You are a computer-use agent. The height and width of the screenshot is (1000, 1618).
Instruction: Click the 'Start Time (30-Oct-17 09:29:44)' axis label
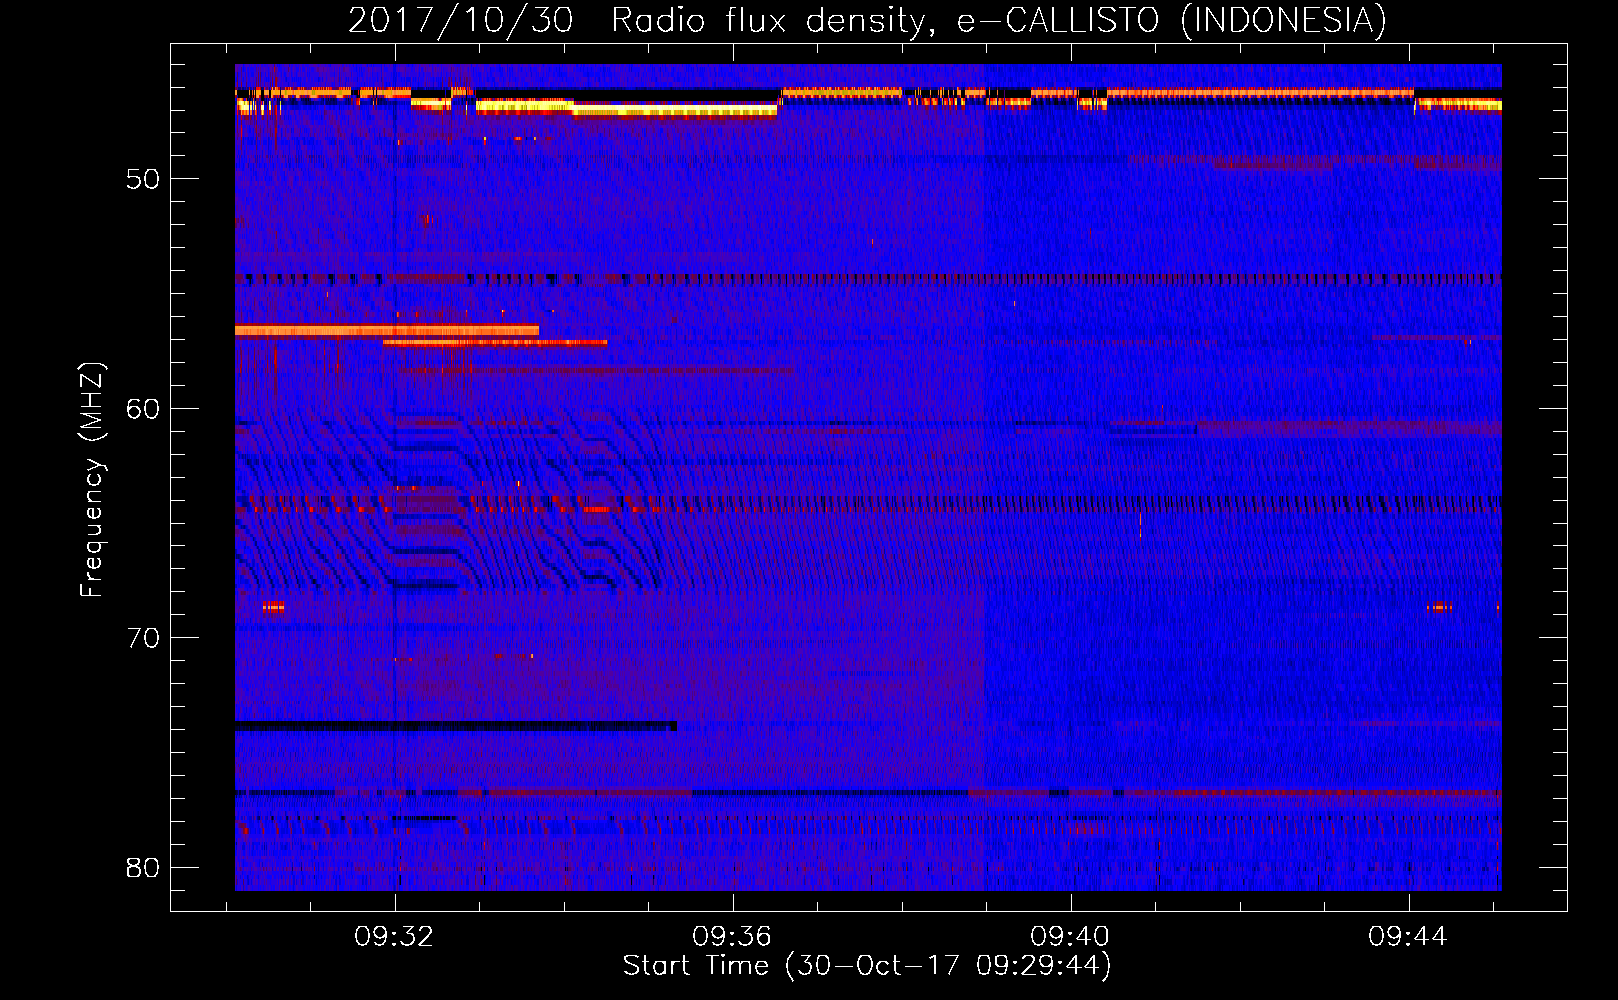867,966
